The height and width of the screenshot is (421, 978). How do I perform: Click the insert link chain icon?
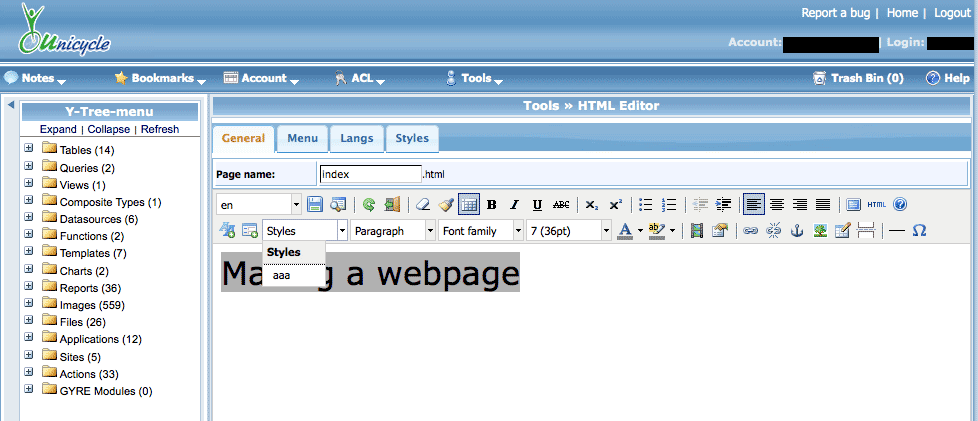point(750,231)
